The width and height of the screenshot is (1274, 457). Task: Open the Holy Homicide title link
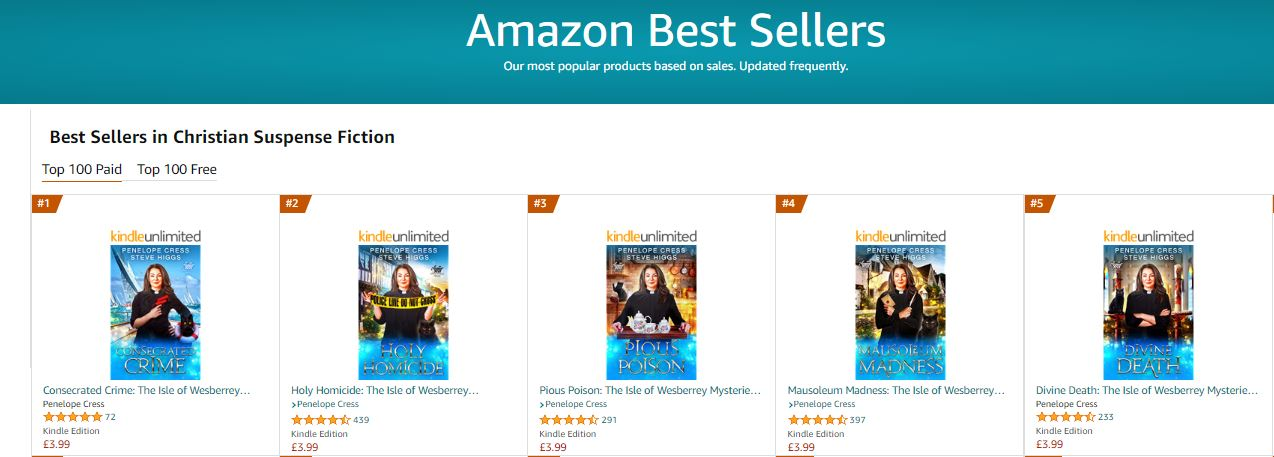pyautogui.click(x=385, y=390)
